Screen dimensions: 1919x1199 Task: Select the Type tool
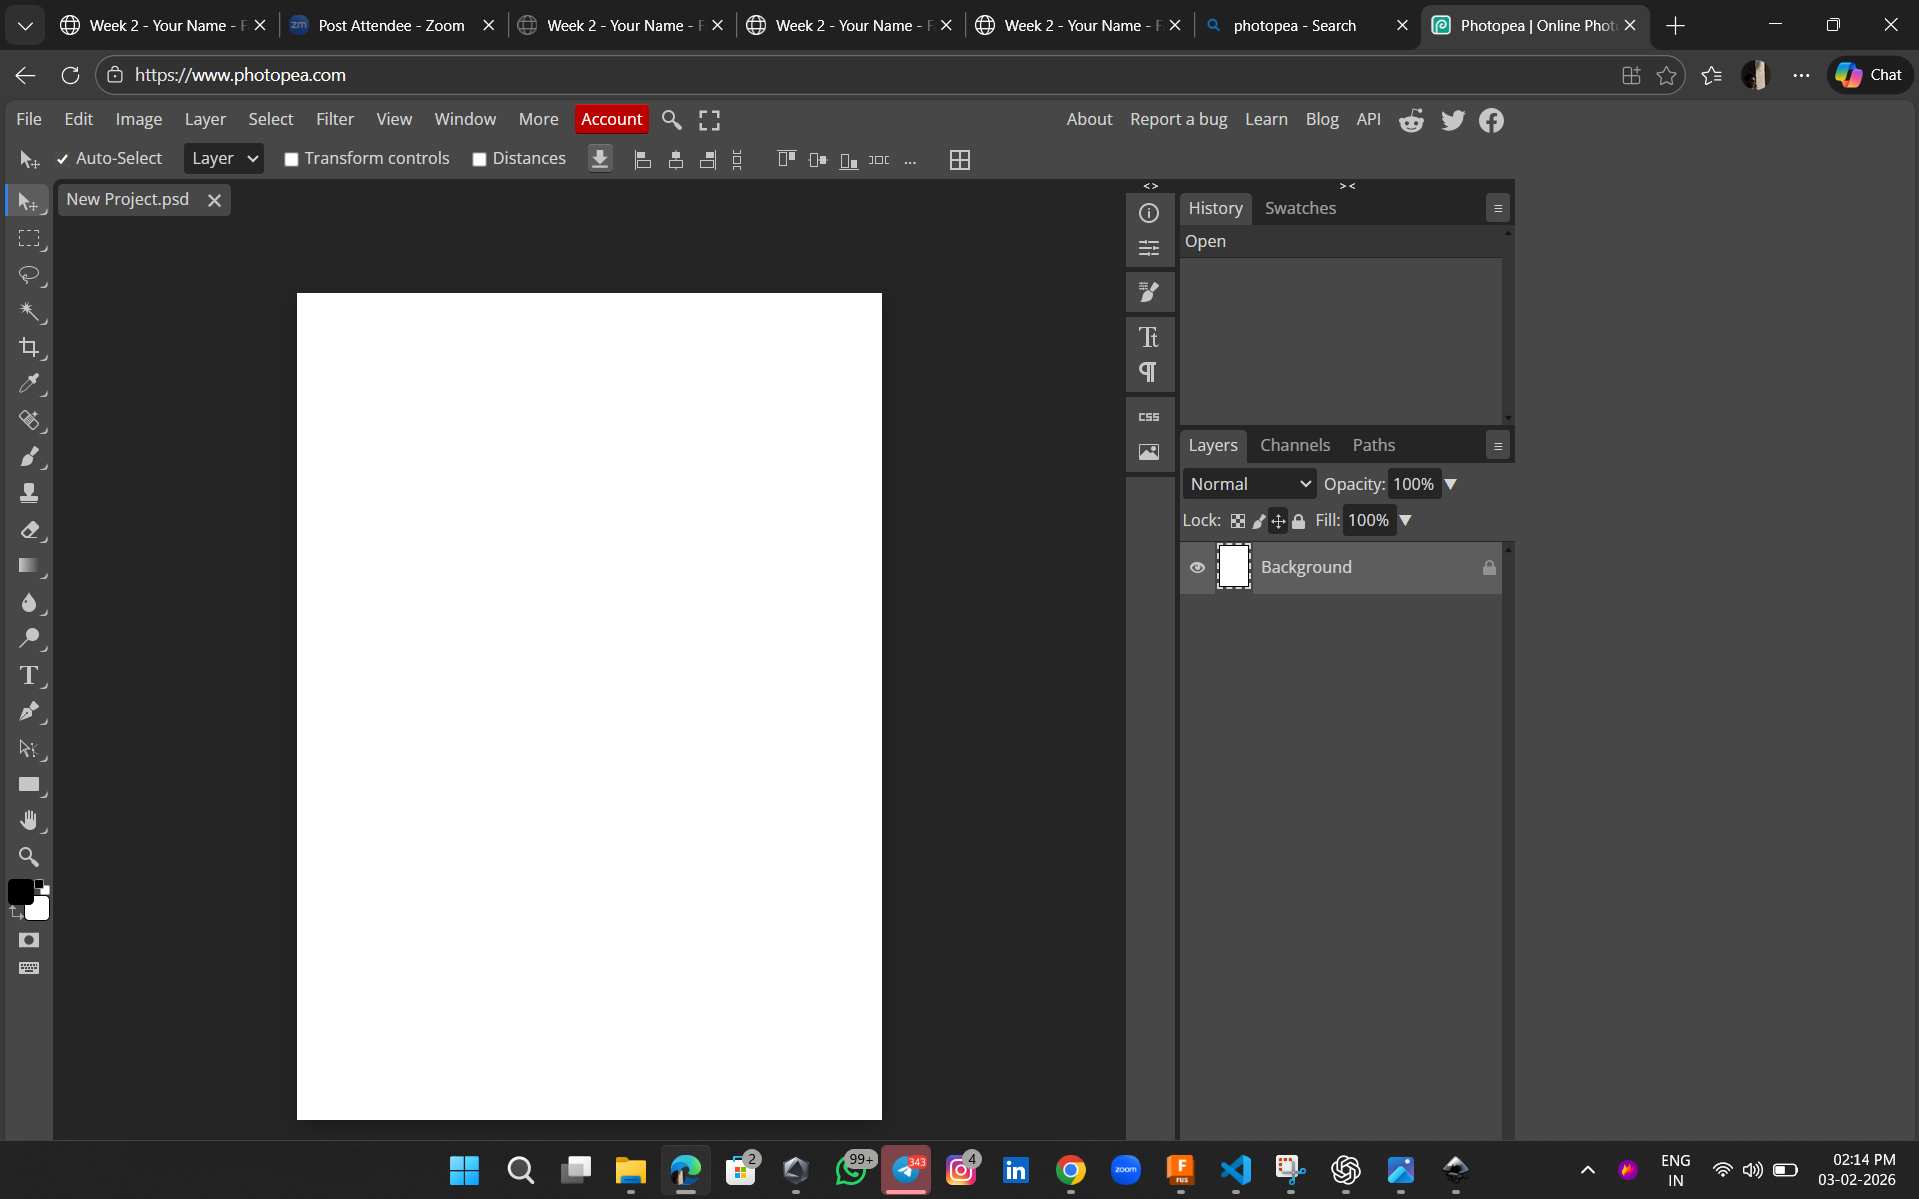click(x=28, y=675)
